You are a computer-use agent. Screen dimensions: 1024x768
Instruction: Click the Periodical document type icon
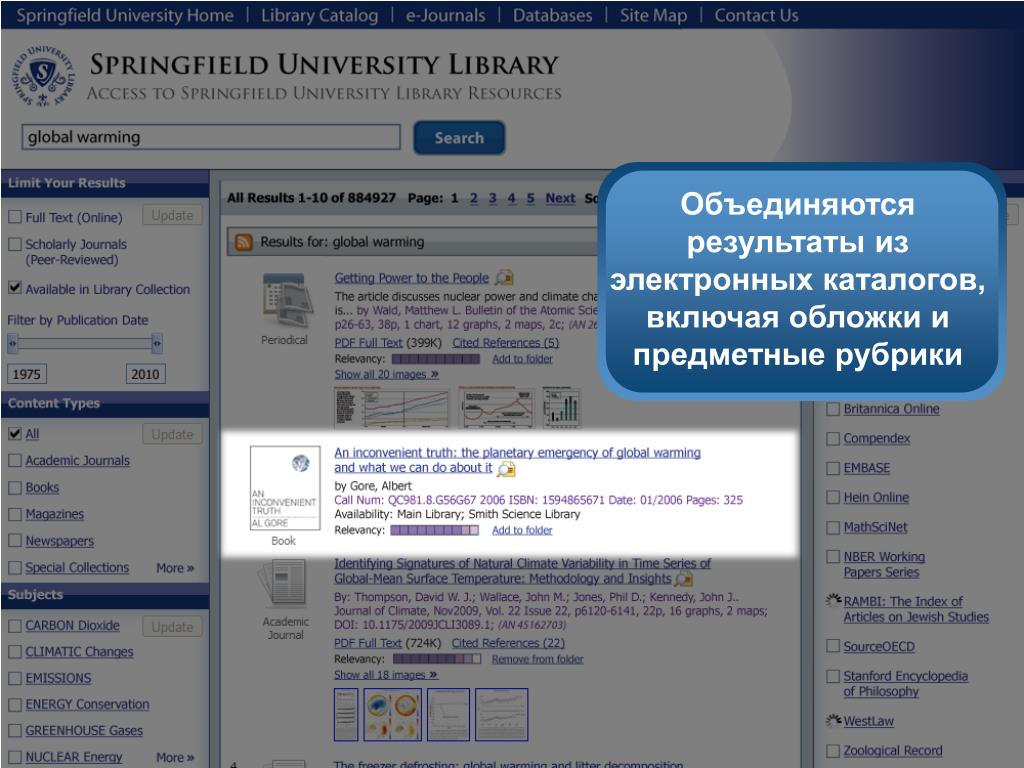(x=284, y=301)
